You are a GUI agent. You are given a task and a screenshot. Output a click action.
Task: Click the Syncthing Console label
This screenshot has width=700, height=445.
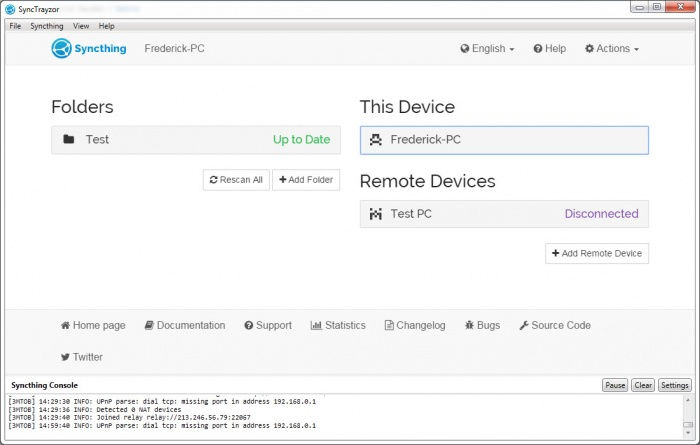tap(45, 385)
